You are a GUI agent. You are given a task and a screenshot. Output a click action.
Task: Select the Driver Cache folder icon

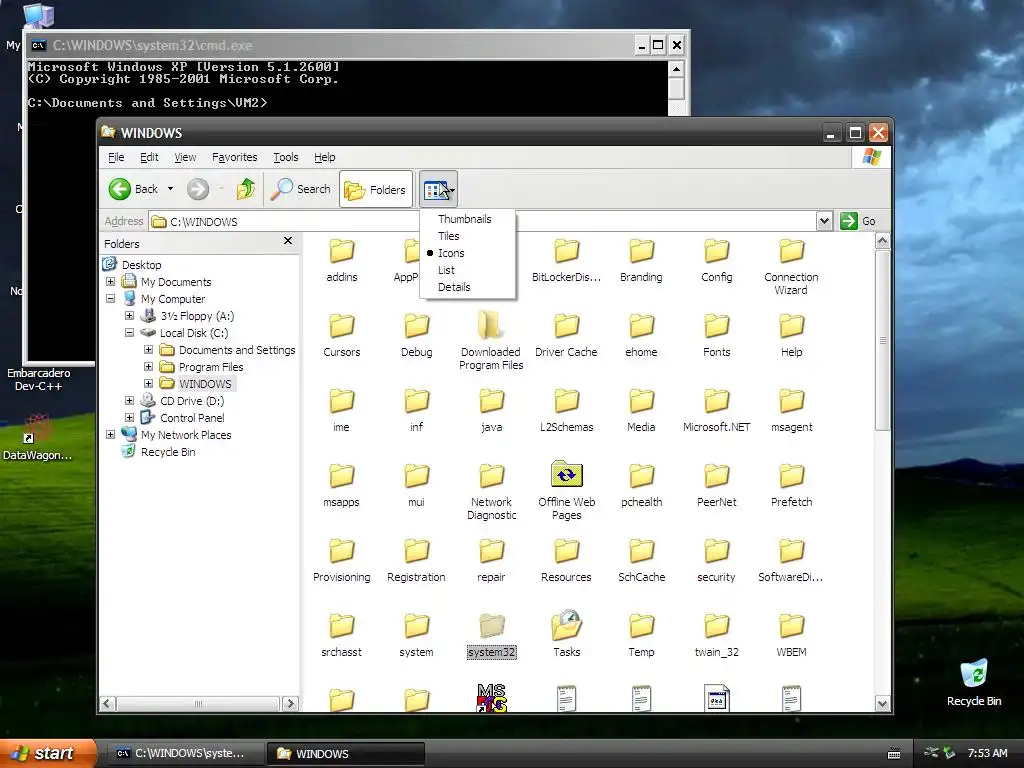(x=566, y=327)
